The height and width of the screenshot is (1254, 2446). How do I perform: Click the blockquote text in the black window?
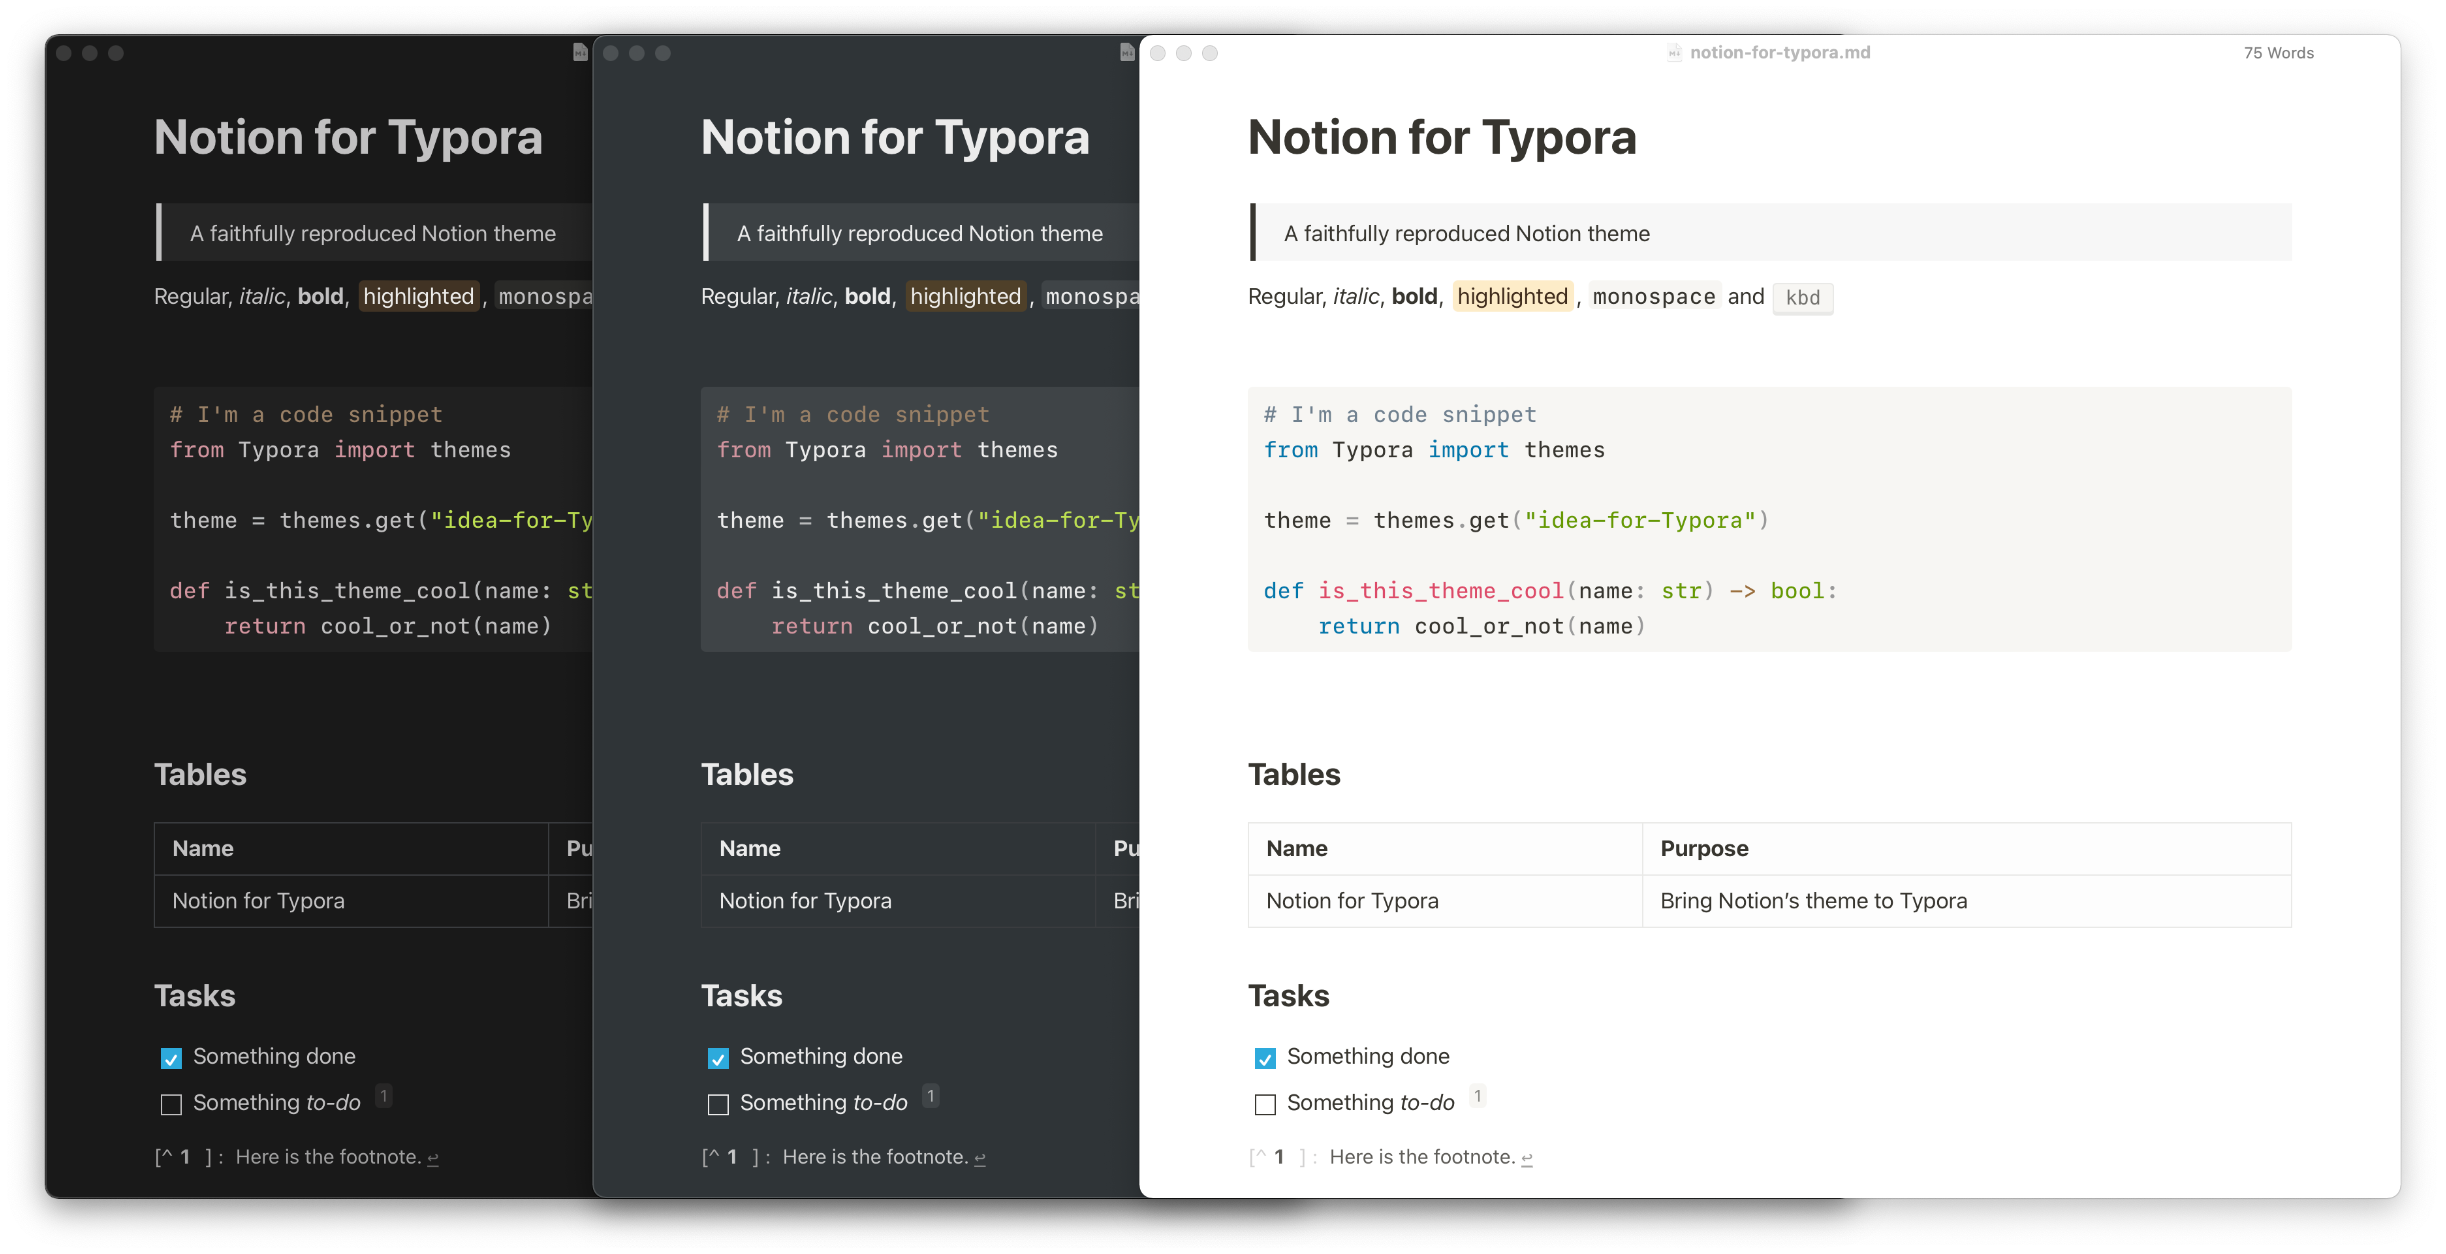tap(373, 233)
